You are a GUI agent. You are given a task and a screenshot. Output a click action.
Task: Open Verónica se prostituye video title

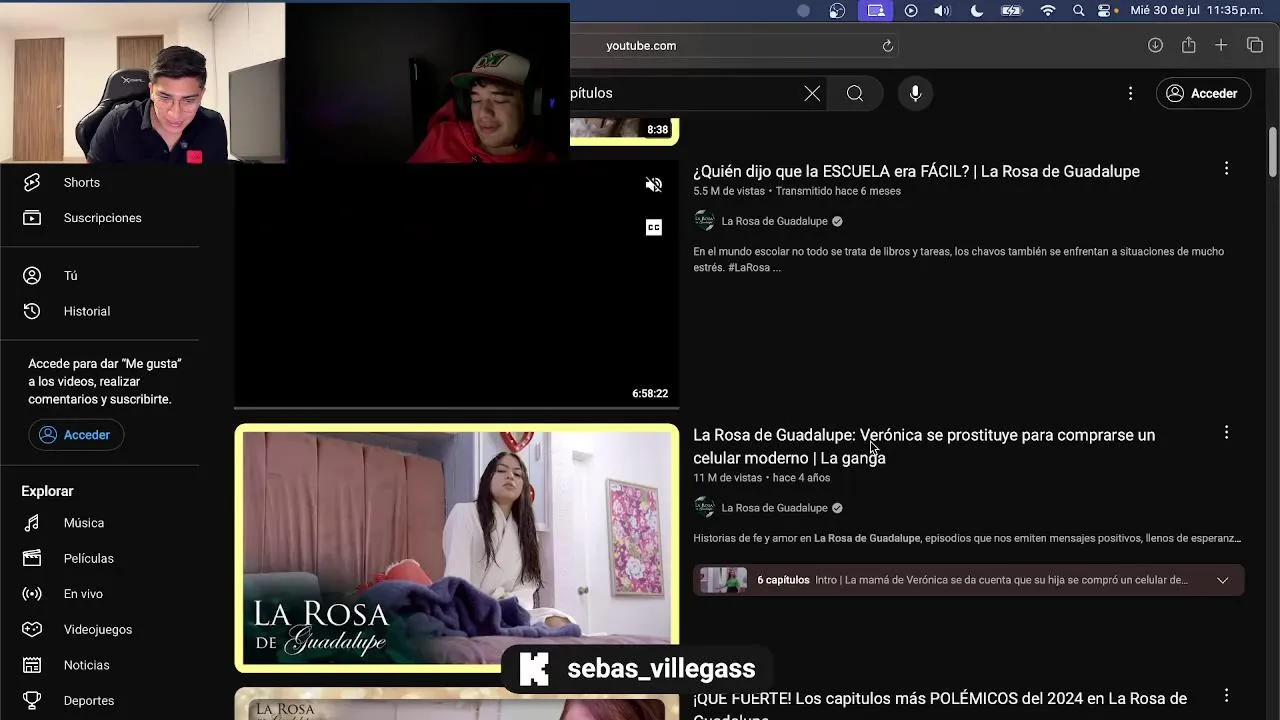pos(924,446)
